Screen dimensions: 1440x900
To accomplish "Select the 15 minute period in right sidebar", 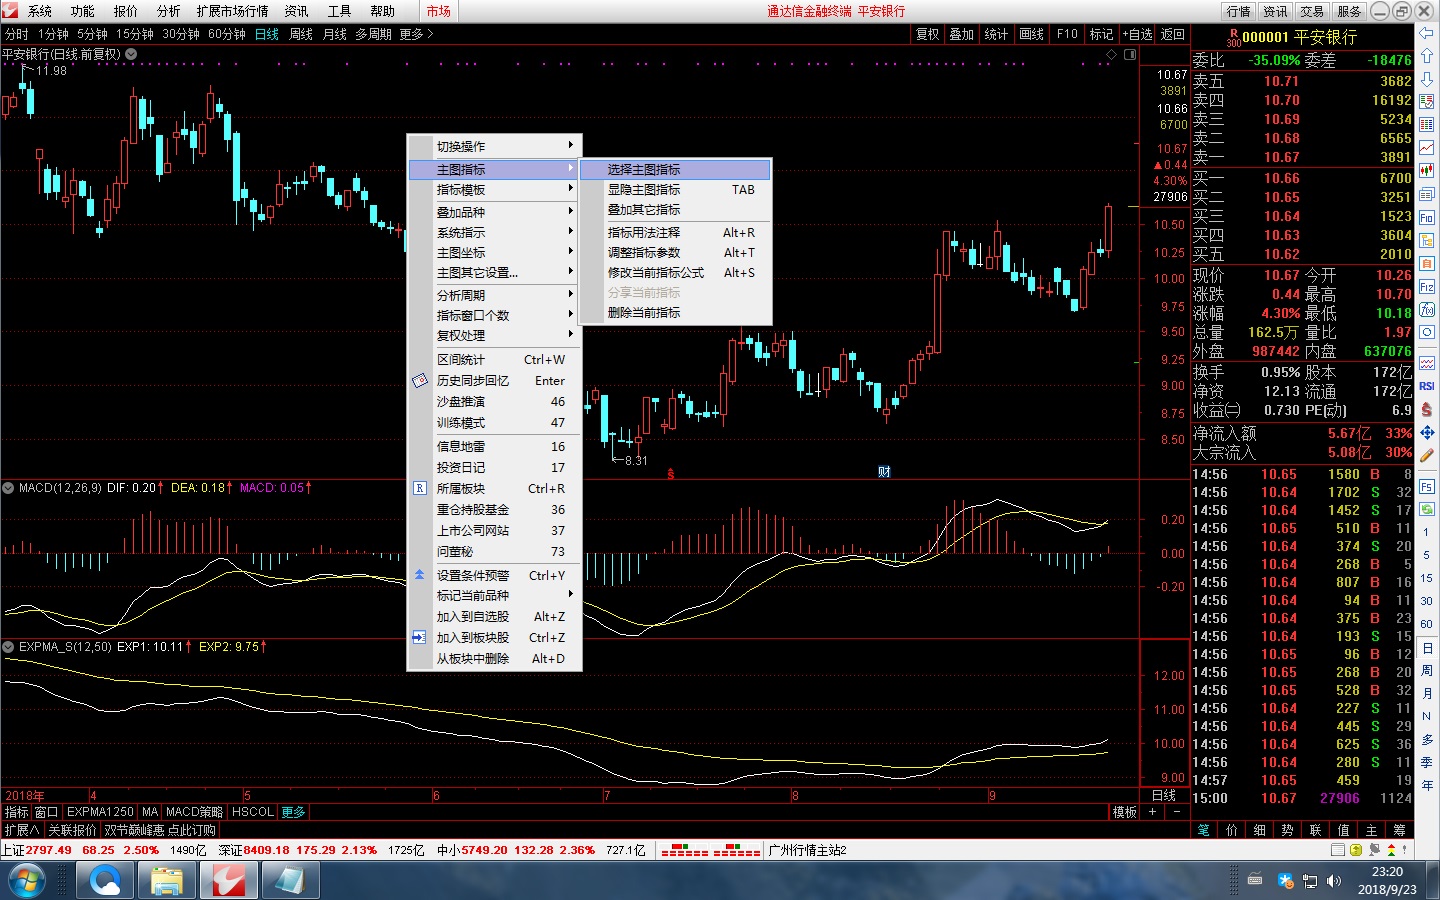I will [x=1427, y=578].
